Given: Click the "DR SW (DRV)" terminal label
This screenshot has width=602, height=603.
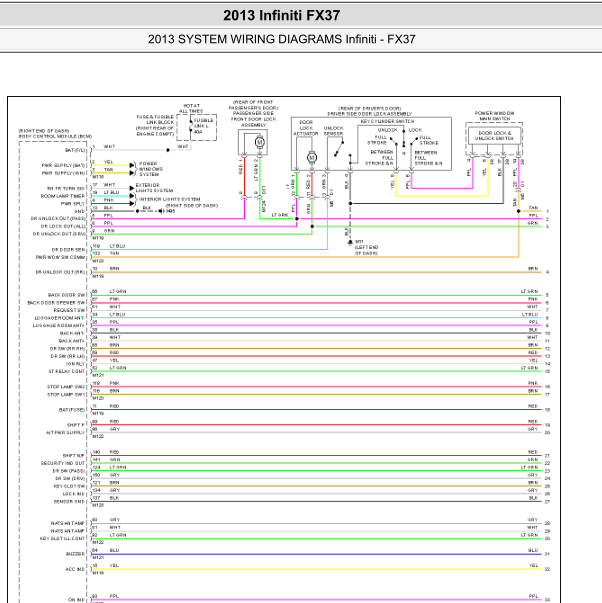Looking at the screenshot, I should tap(70, 478).
